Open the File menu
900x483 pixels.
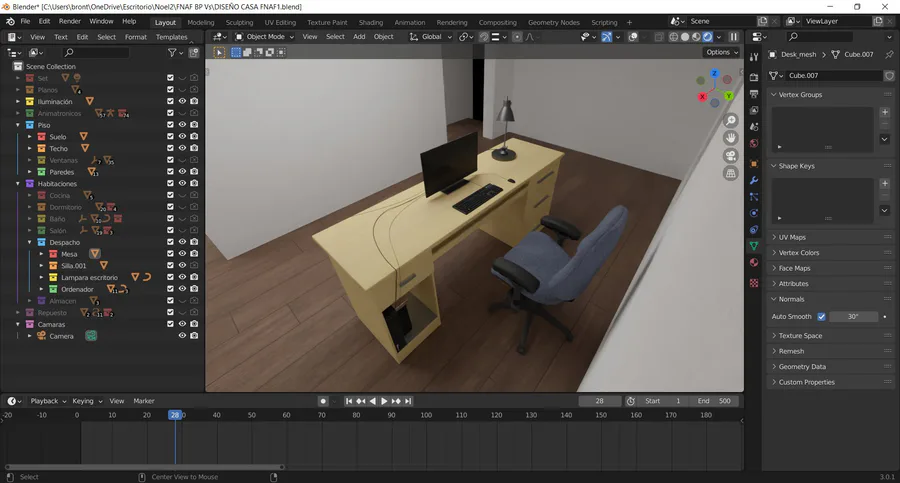25,21
